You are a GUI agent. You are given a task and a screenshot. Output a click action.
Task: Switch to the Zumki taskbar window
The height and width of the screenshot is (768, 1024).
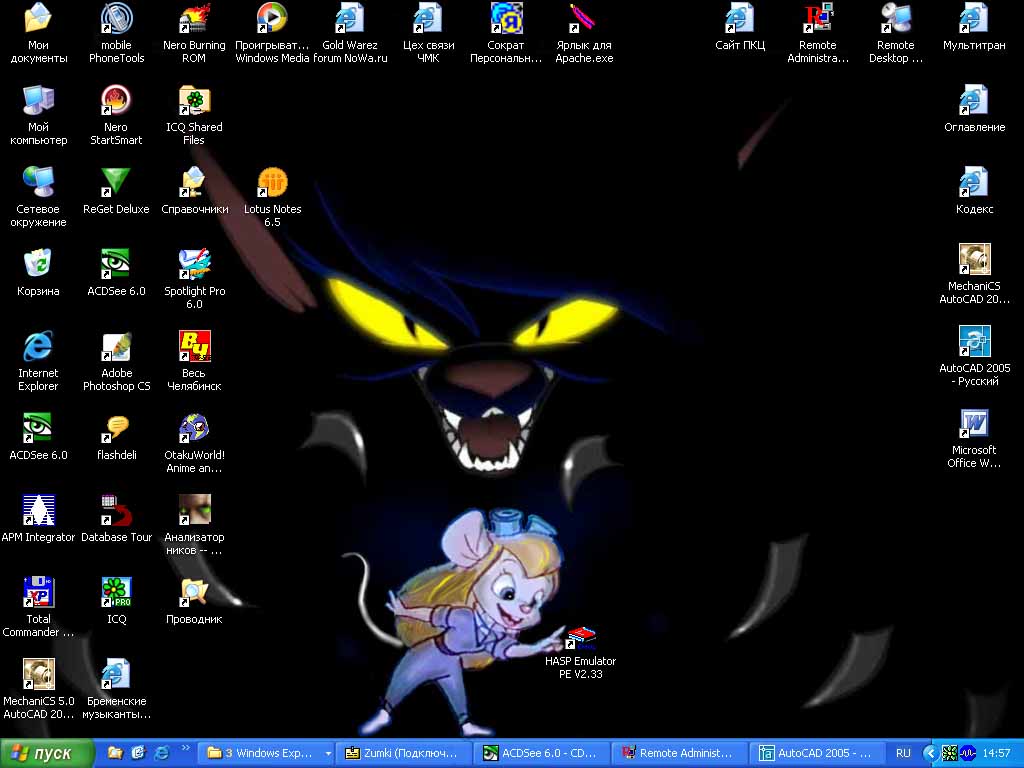[x=404, y=753]
